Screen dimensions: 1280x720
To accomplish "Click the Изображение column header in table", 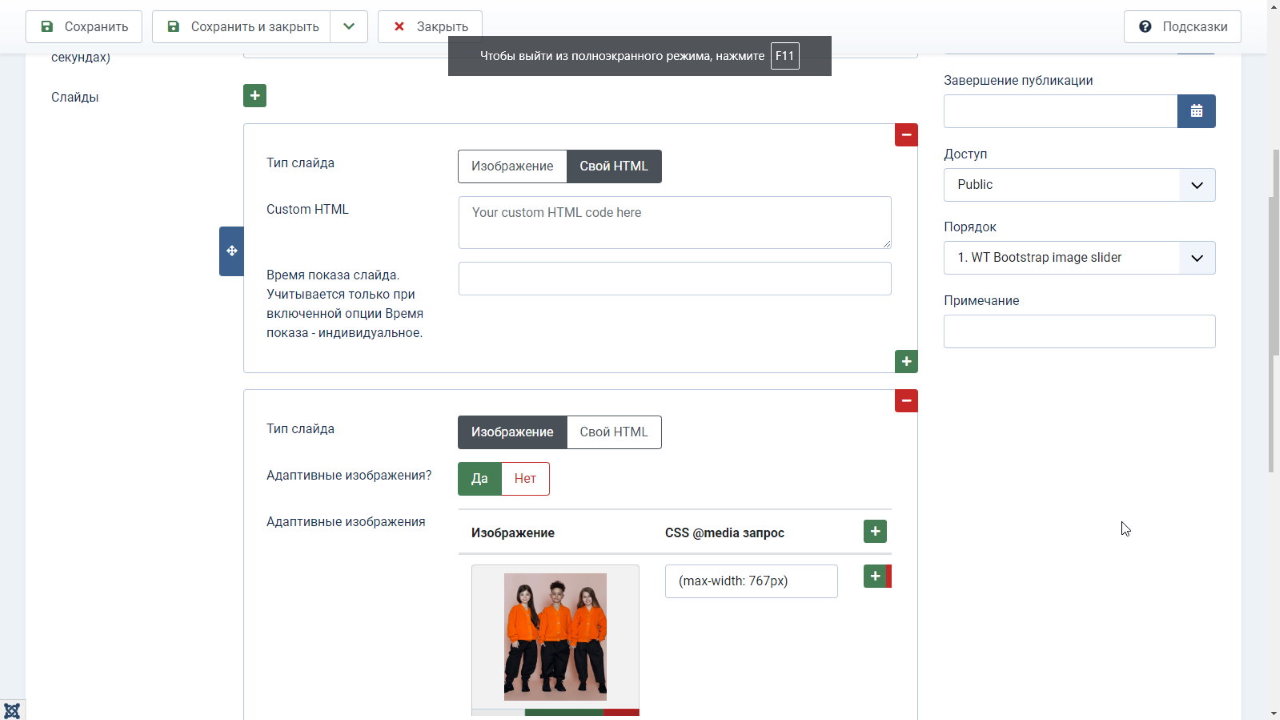I will (x=513, y=533).
